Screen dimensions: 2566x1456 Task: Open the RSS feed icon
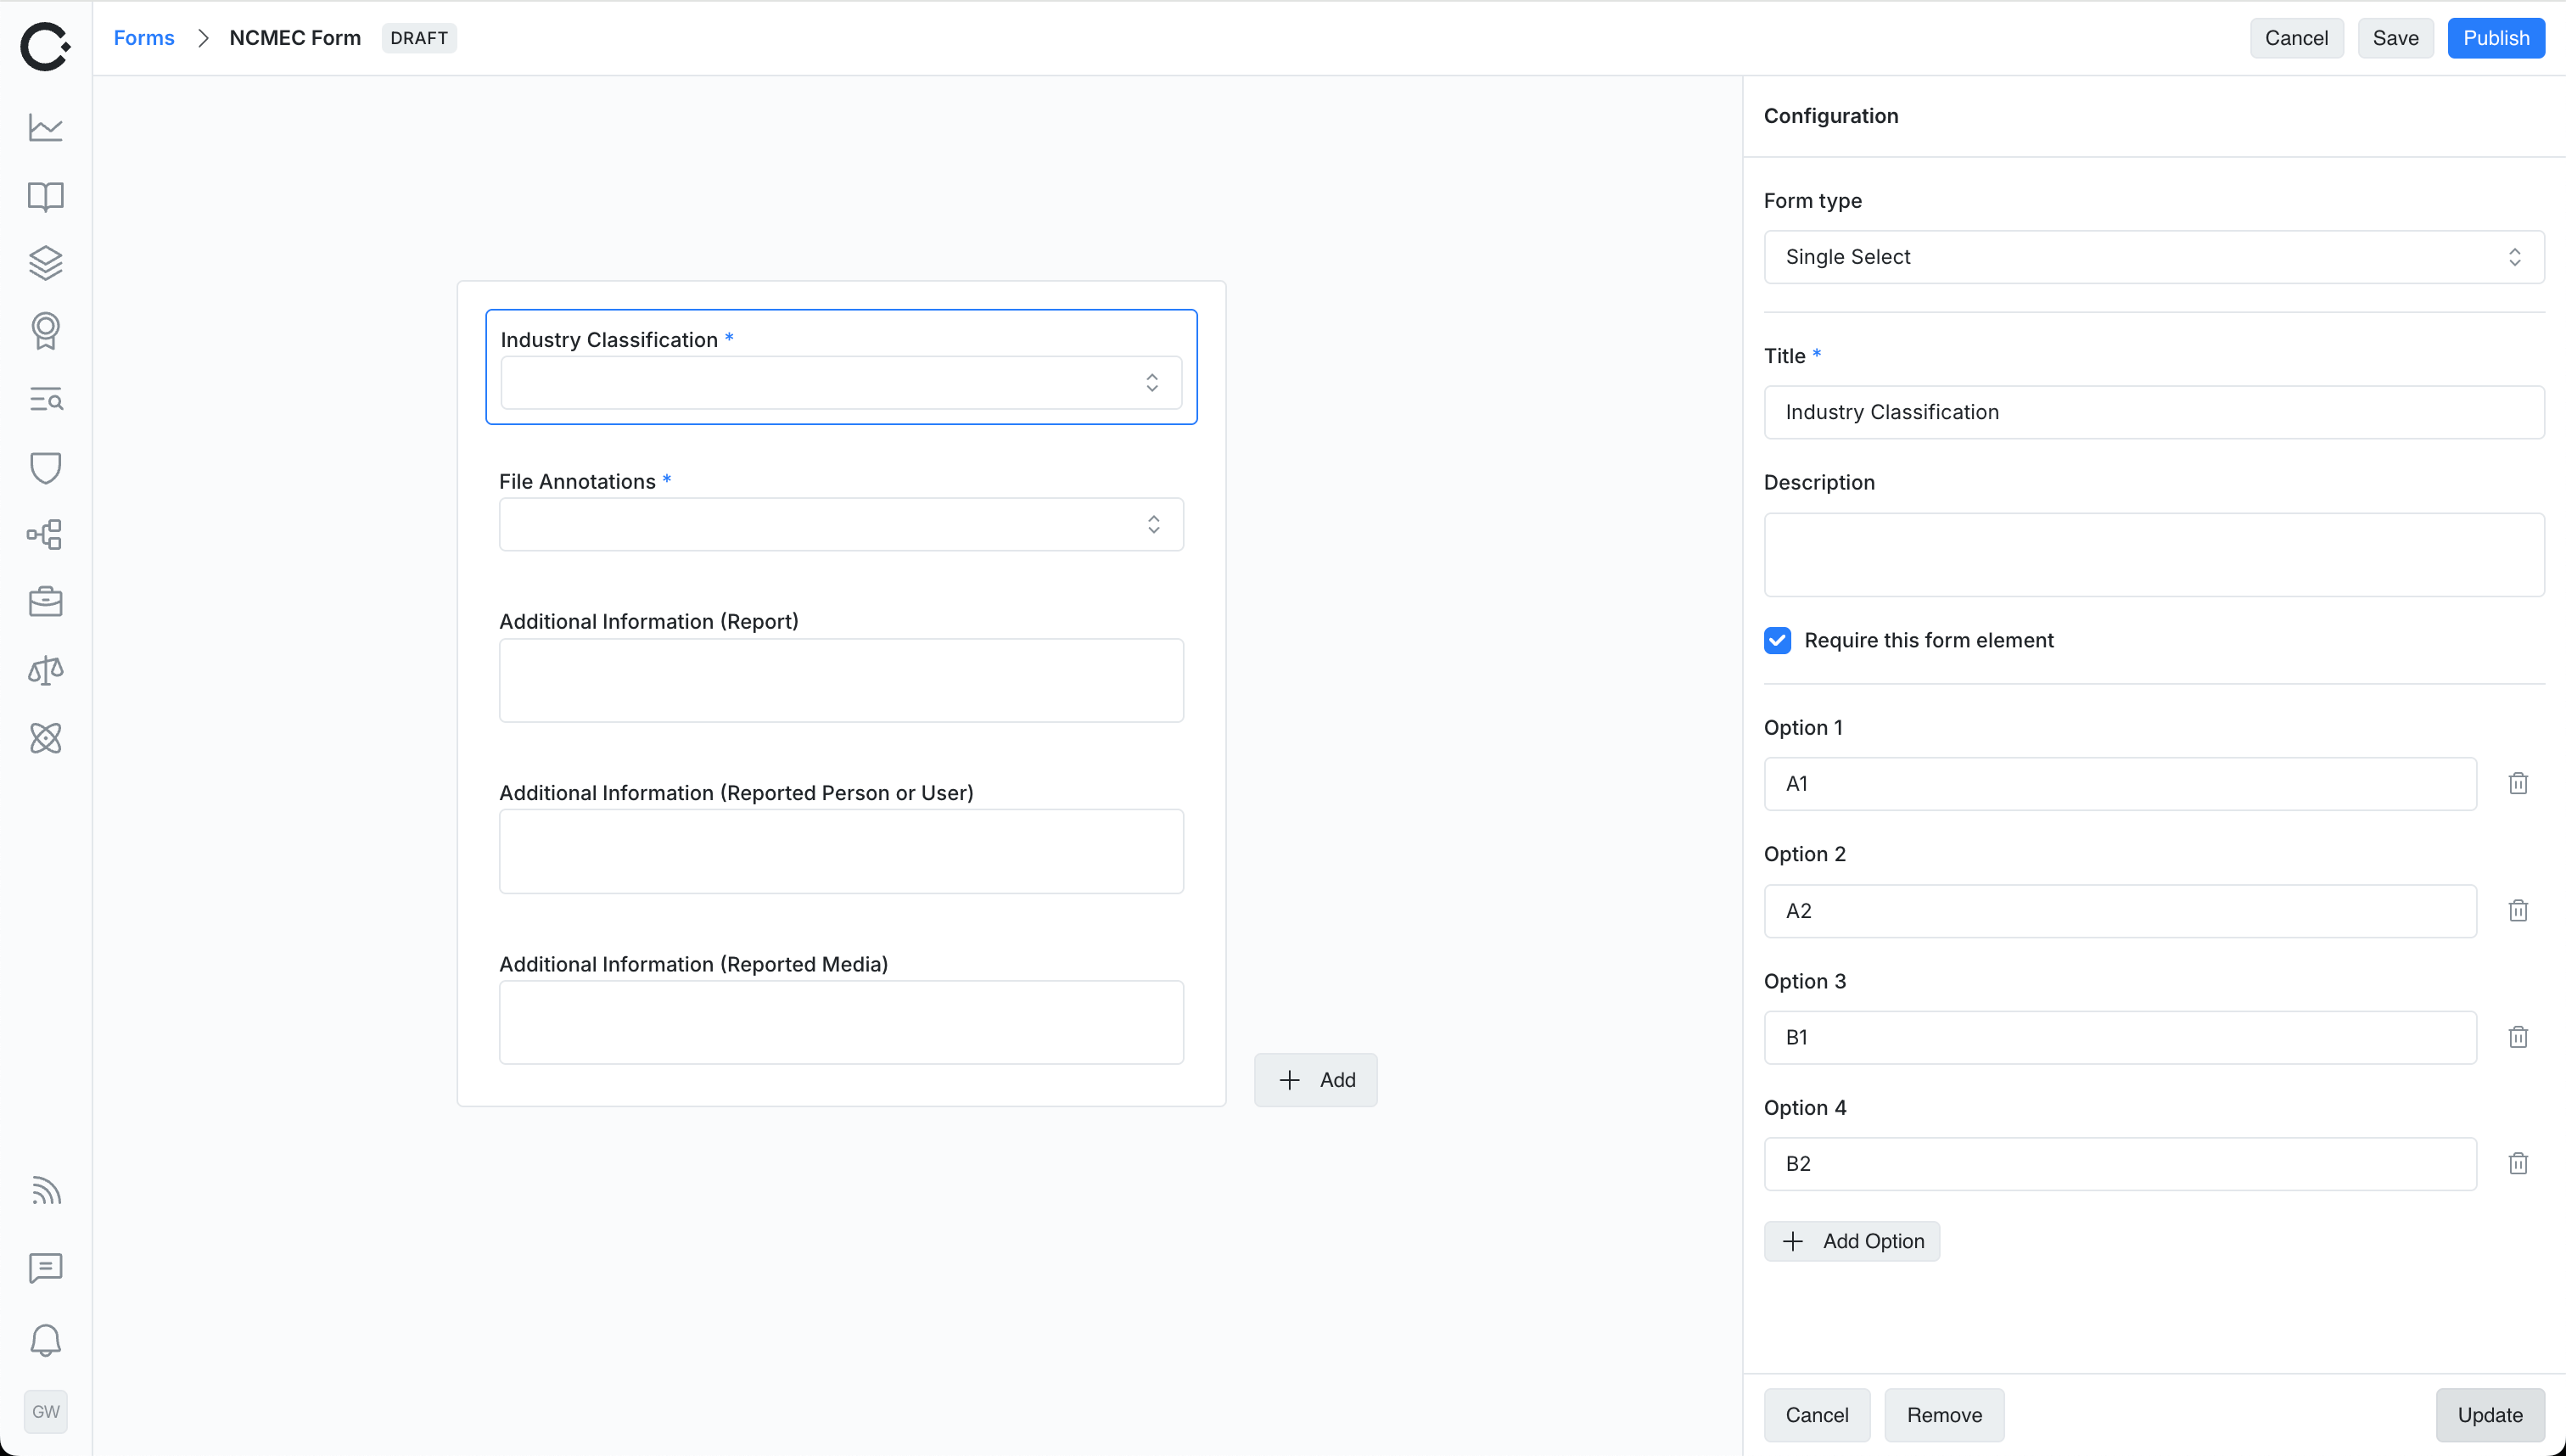pyautogui.click(x=45, y=1191)
